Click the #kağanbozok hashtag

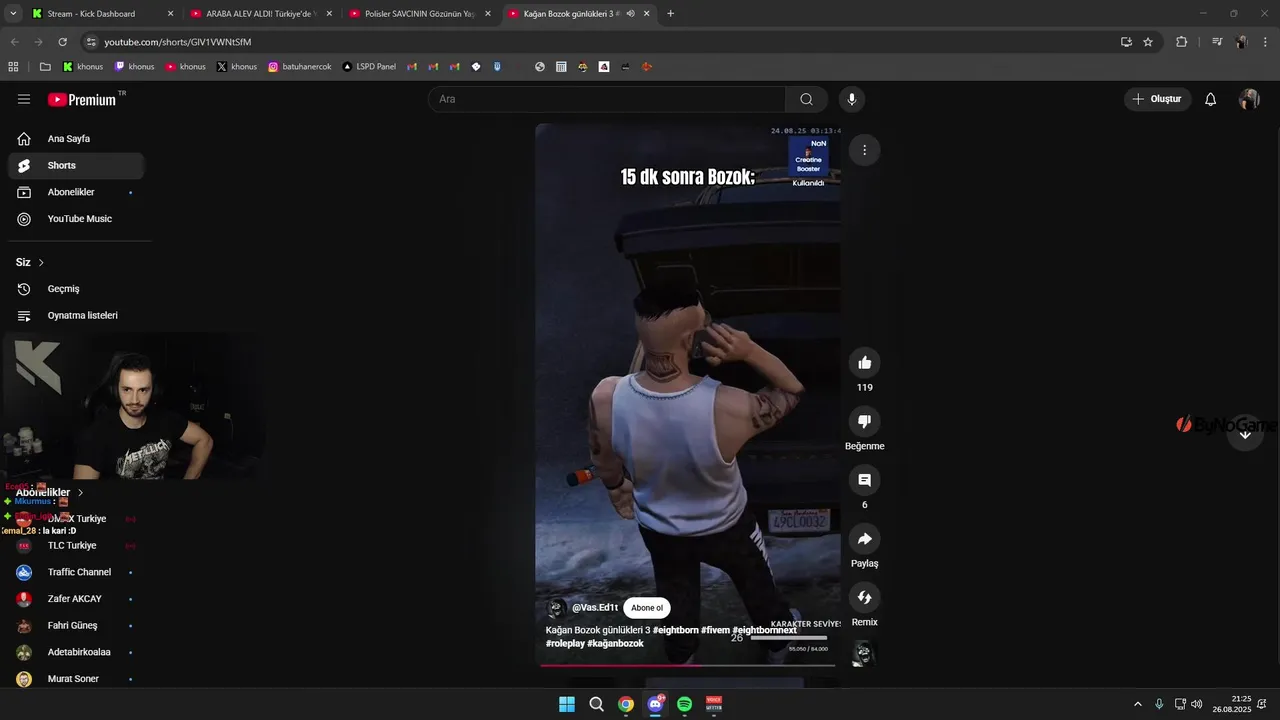[x=615, y=644]
